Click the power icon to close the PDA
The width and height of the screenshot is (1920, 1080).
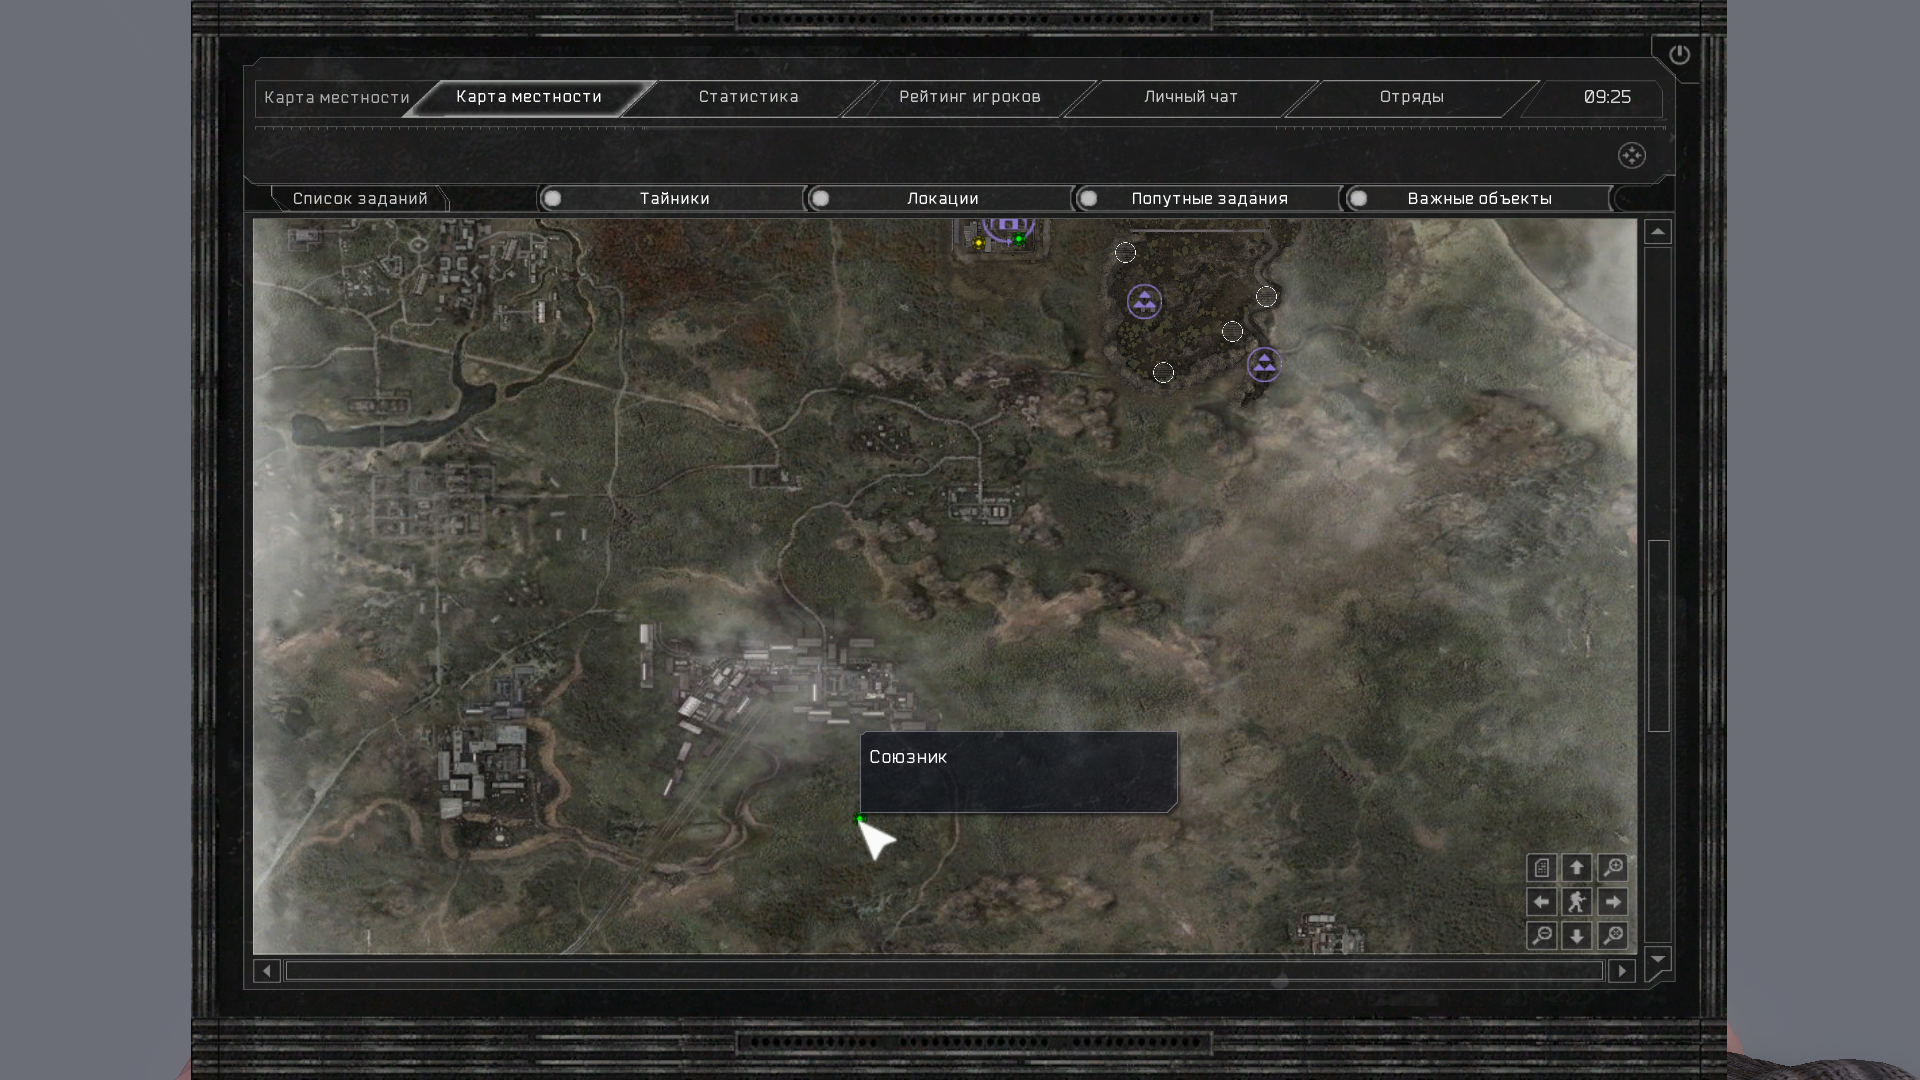point(1679,55)
